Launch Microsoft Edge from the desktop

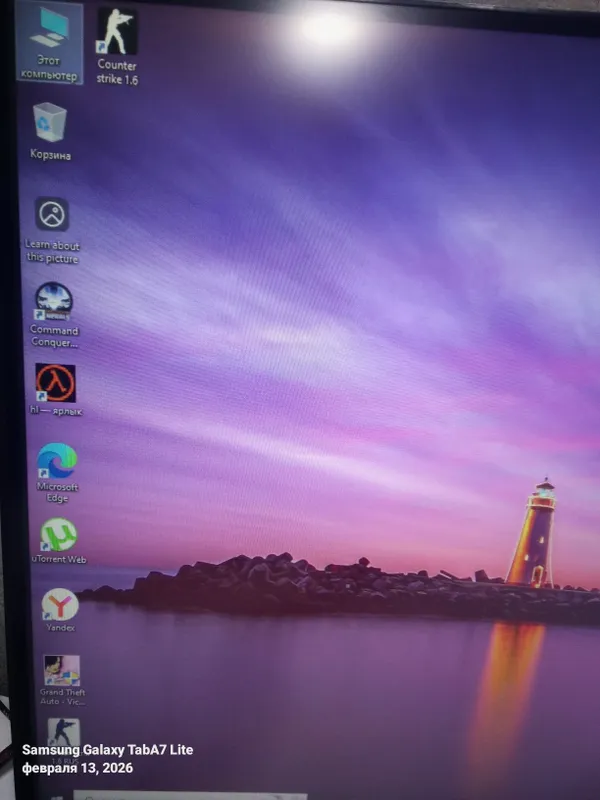(x=57, y=473)
